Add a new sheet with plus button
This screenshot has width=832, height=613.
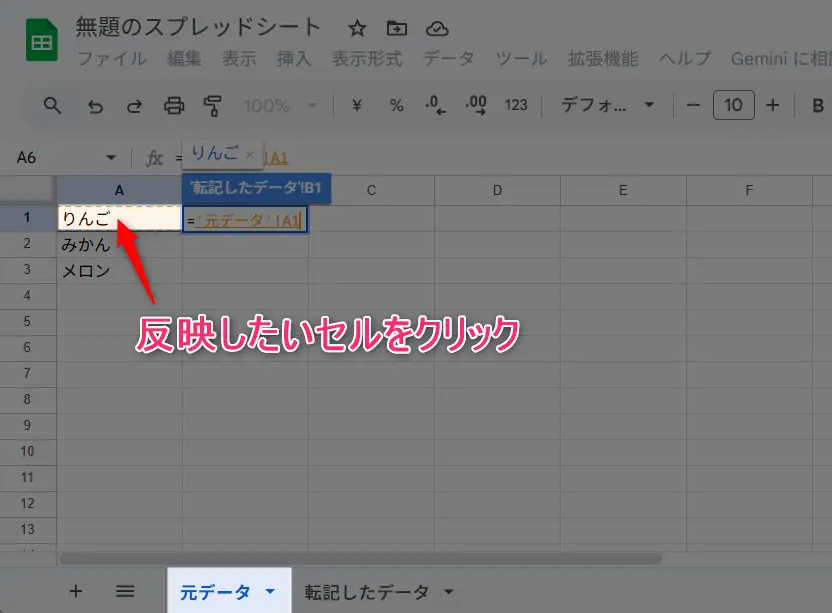pyautogui.click(x=76, y=591)
